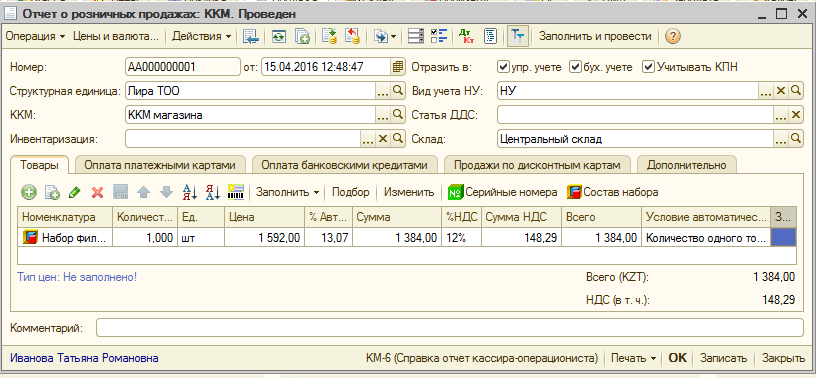This screenshot has width=816, height=378.
Task: Move the table row down
Action: click(166, 192)
